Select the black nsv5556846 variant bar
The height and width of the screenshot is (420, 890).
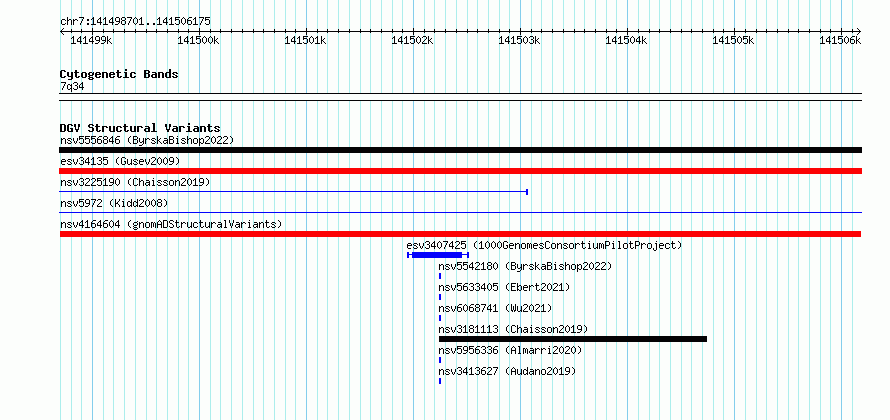coord(460,150)
